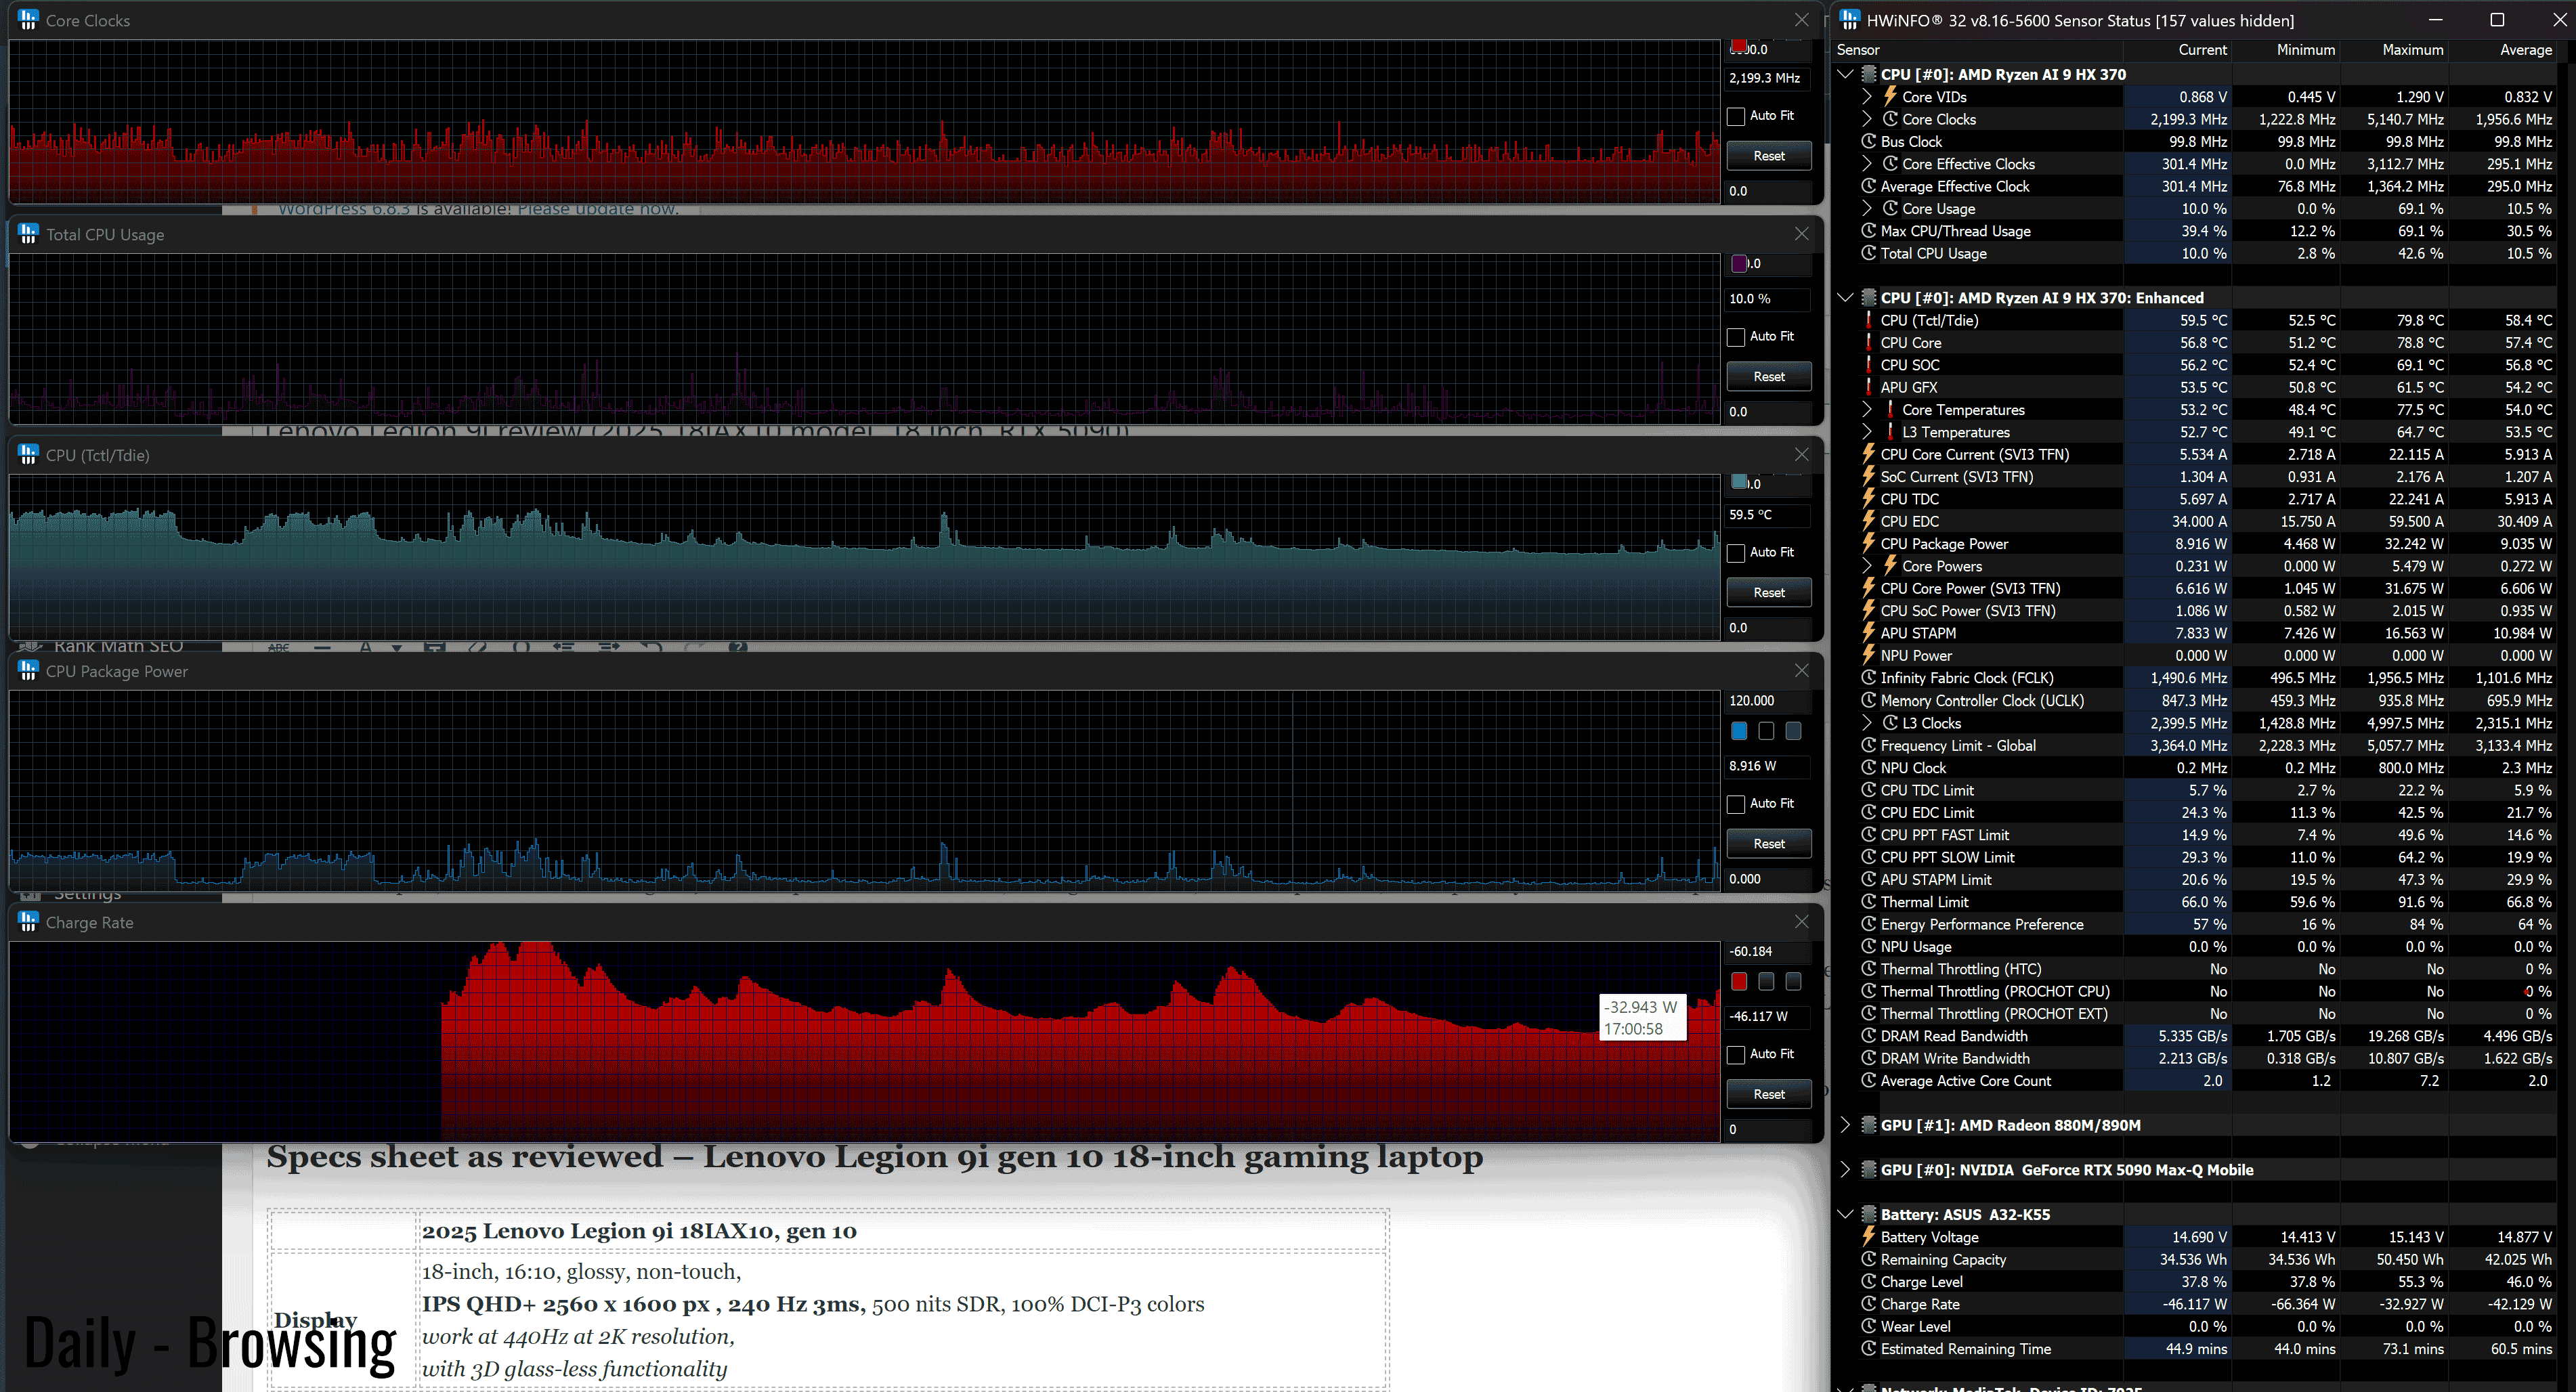
Task: Click the lightning icon beside CPU Package Power
Action: tap(1868, 543)
